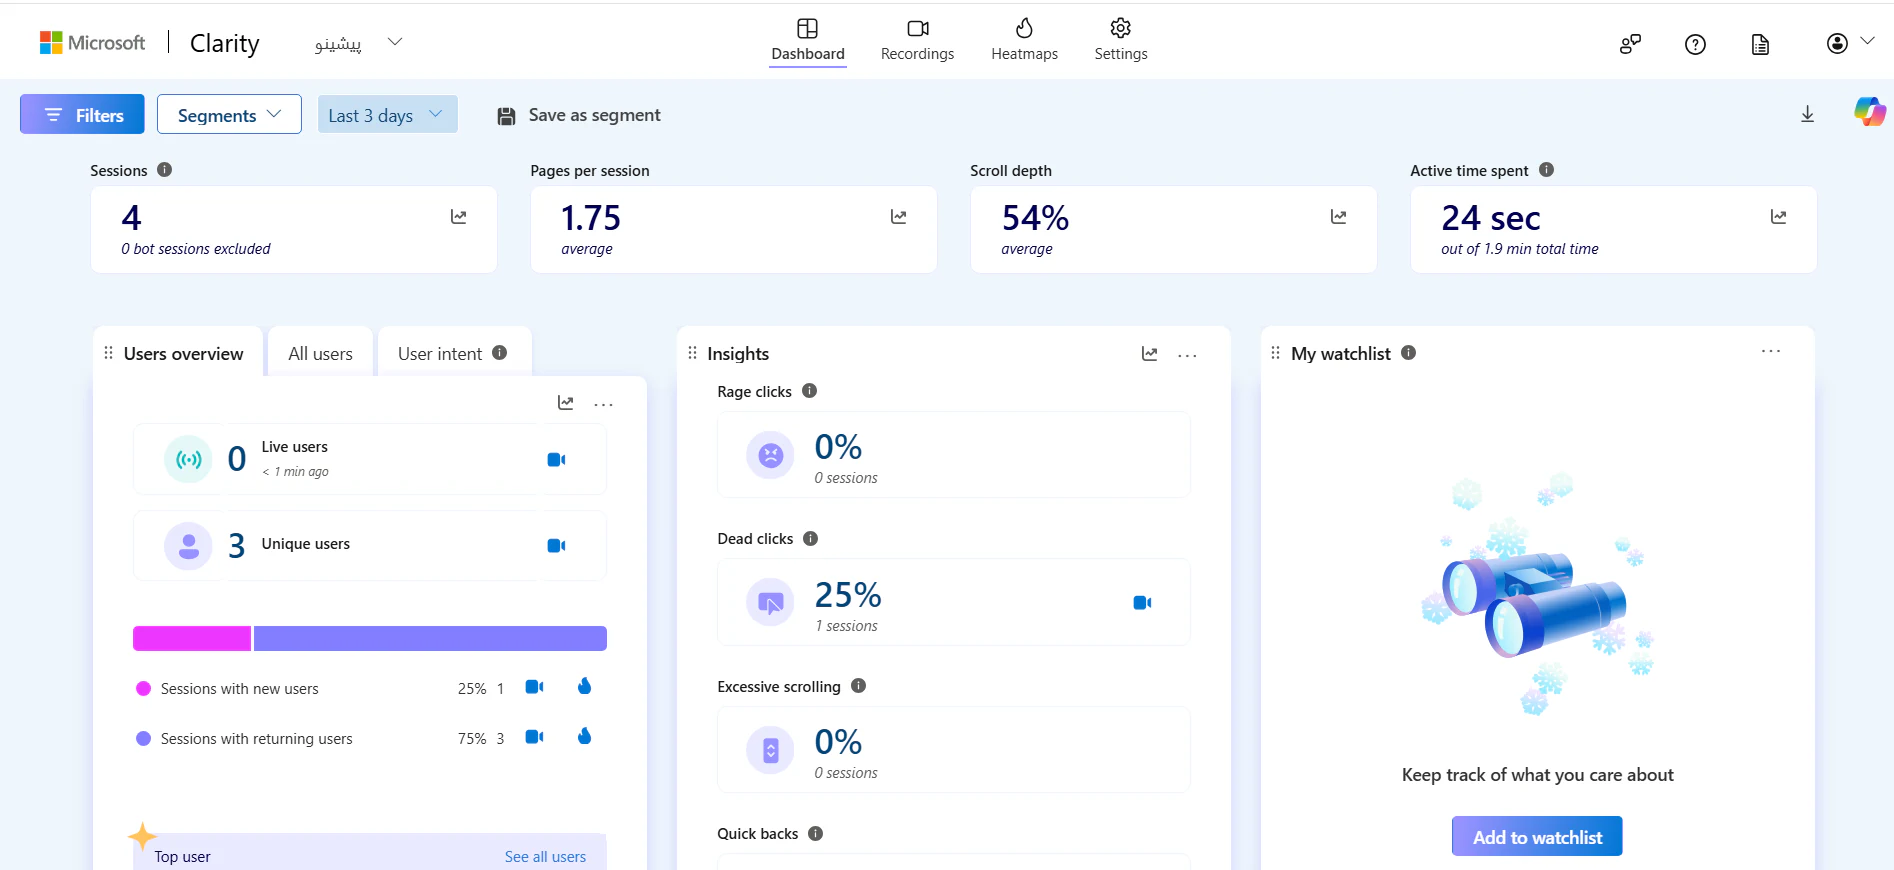Open heatmap for sessions with new users

[x=584, y=687]
